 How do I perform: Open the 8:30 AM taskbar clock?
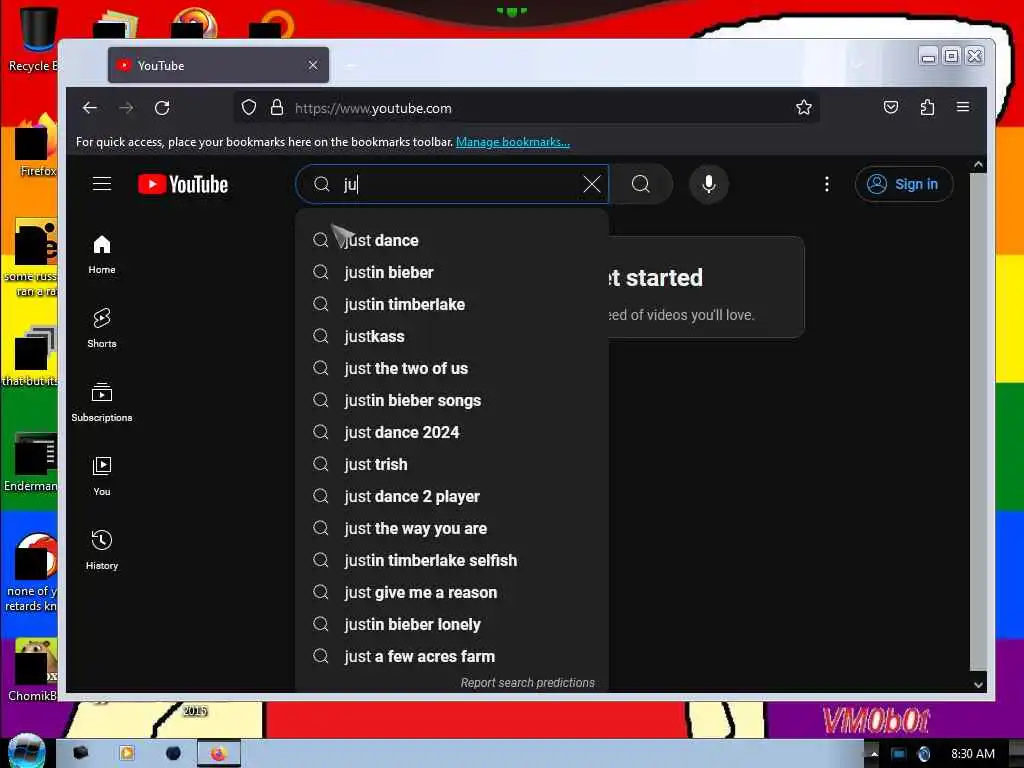[972, 754]
